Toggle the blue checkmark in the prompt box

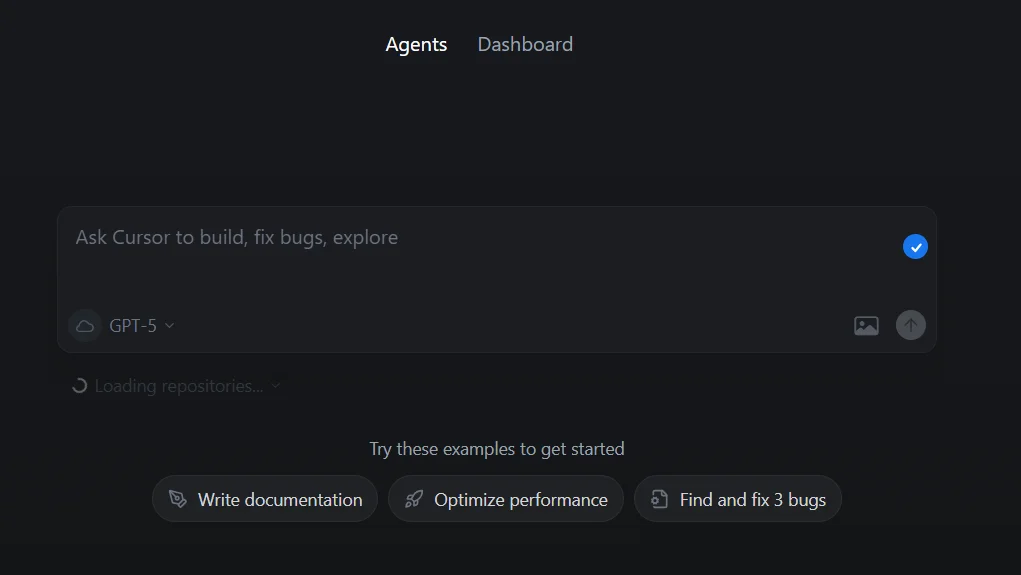915,247
